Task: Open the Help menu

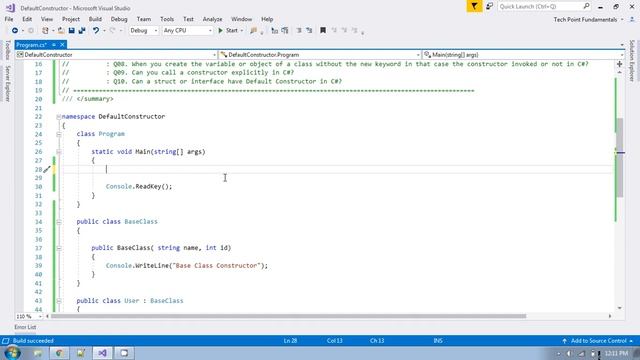Action: point(267,19)
